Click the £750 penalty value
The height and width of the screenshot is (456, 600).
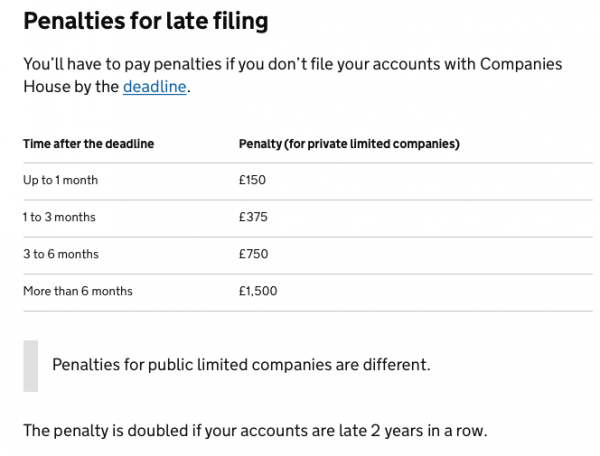pos(253,254)
